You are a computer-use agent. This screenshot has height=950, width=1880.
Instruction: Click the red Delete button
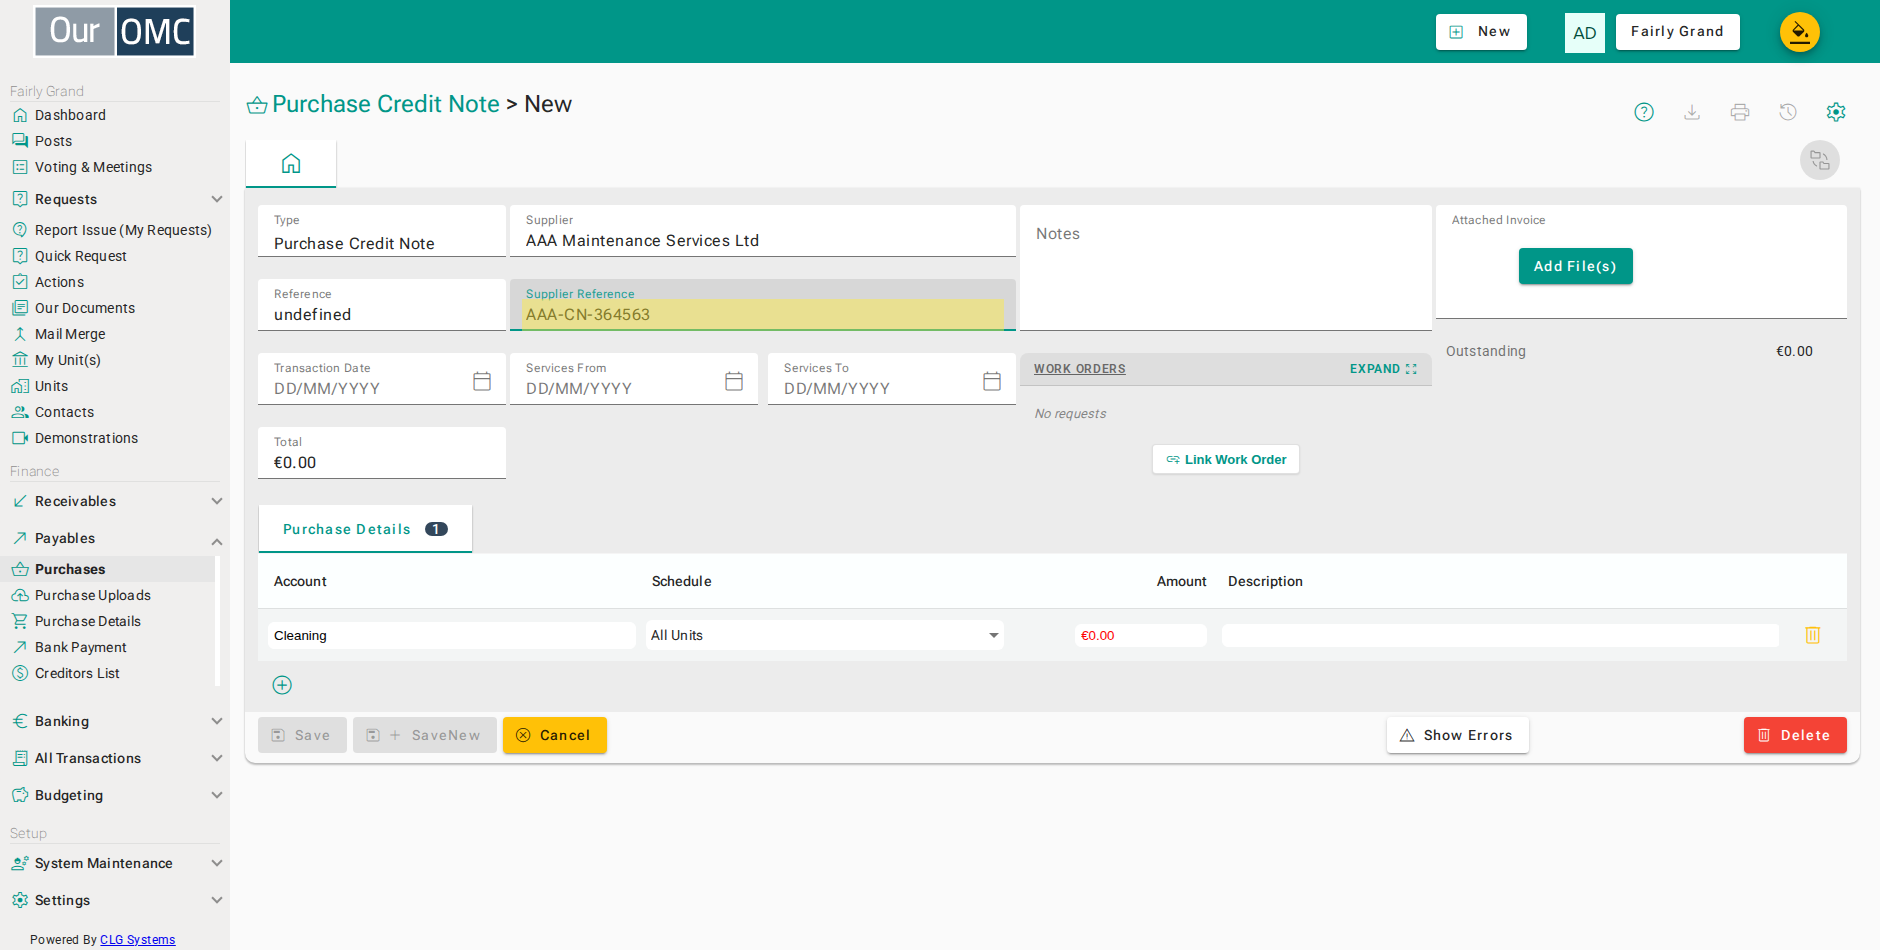click(1795, 735)
